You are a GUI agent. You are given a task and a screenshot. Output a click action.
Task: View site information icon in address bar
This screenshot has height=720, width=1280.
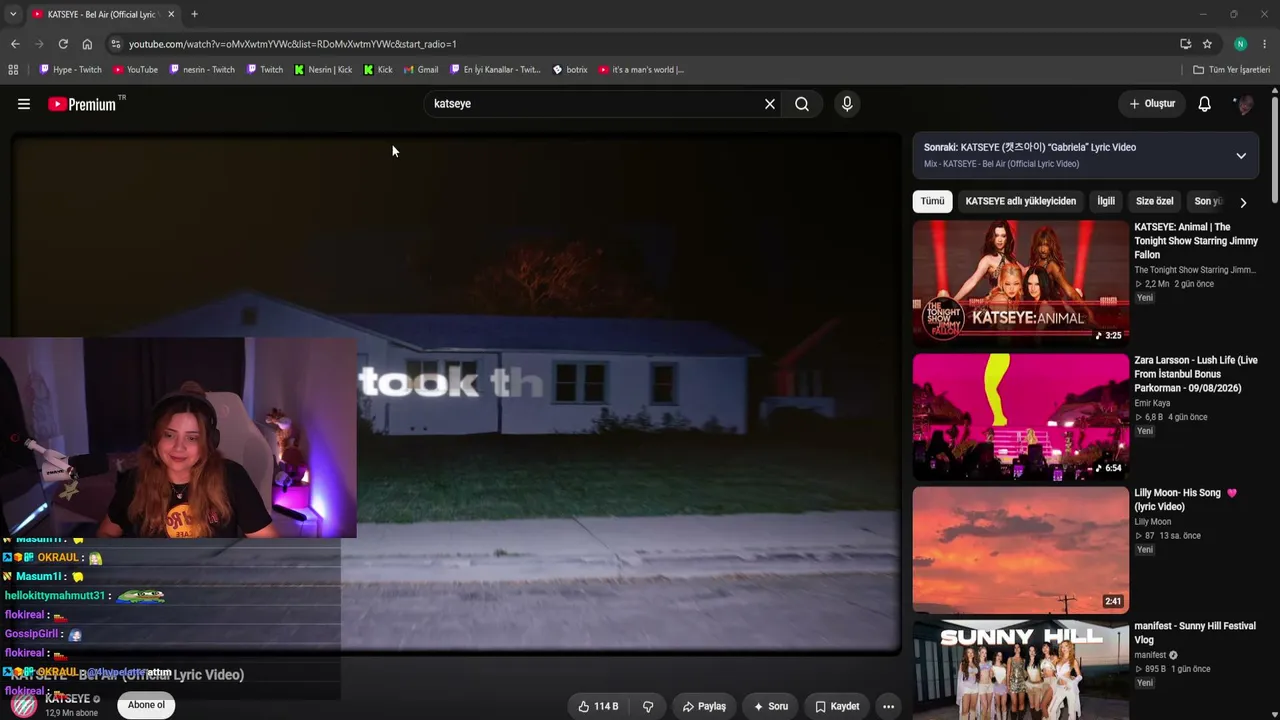pyautogui.click(x=116, y=44)
